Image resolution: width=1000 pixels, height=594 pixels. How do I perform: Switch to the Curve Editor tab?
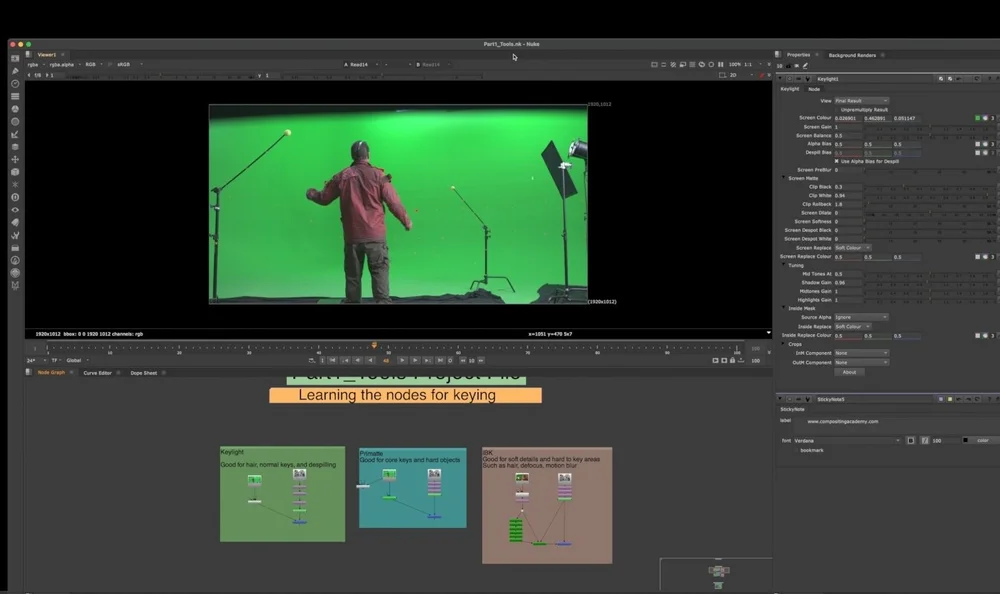98,373
